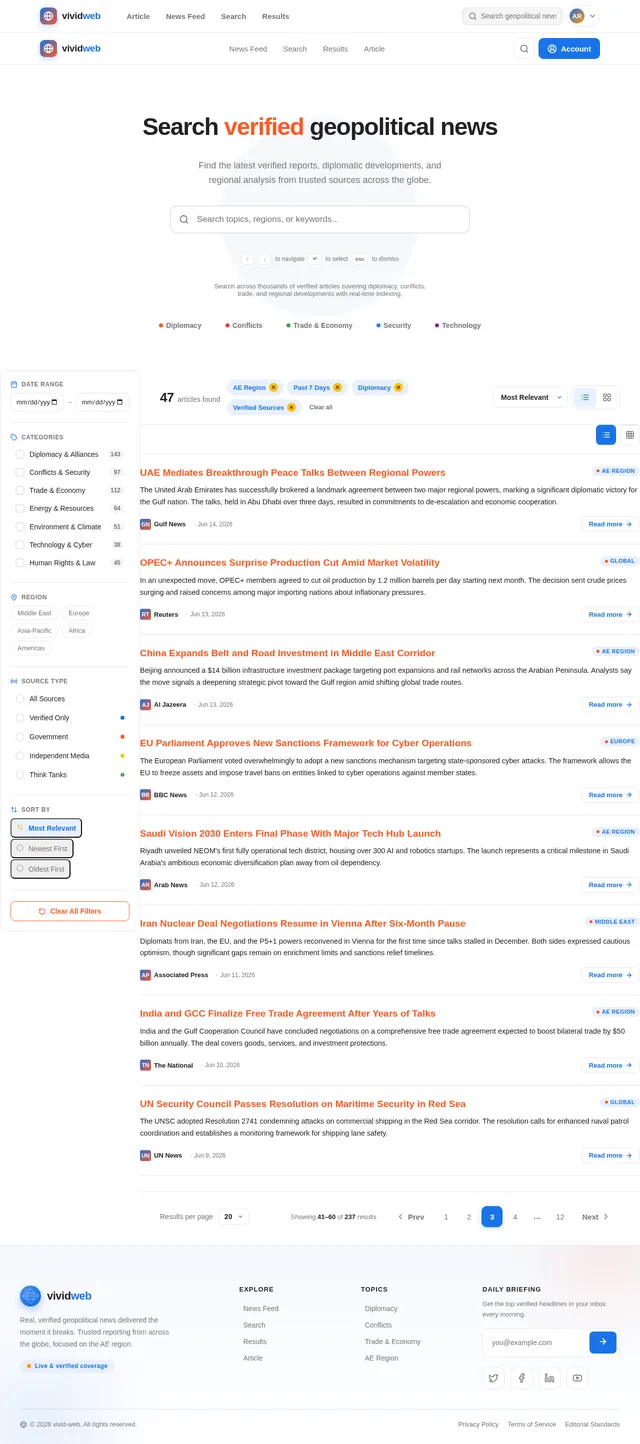
Task: Check the Environment & Climate category
Action: click(20, 526)
